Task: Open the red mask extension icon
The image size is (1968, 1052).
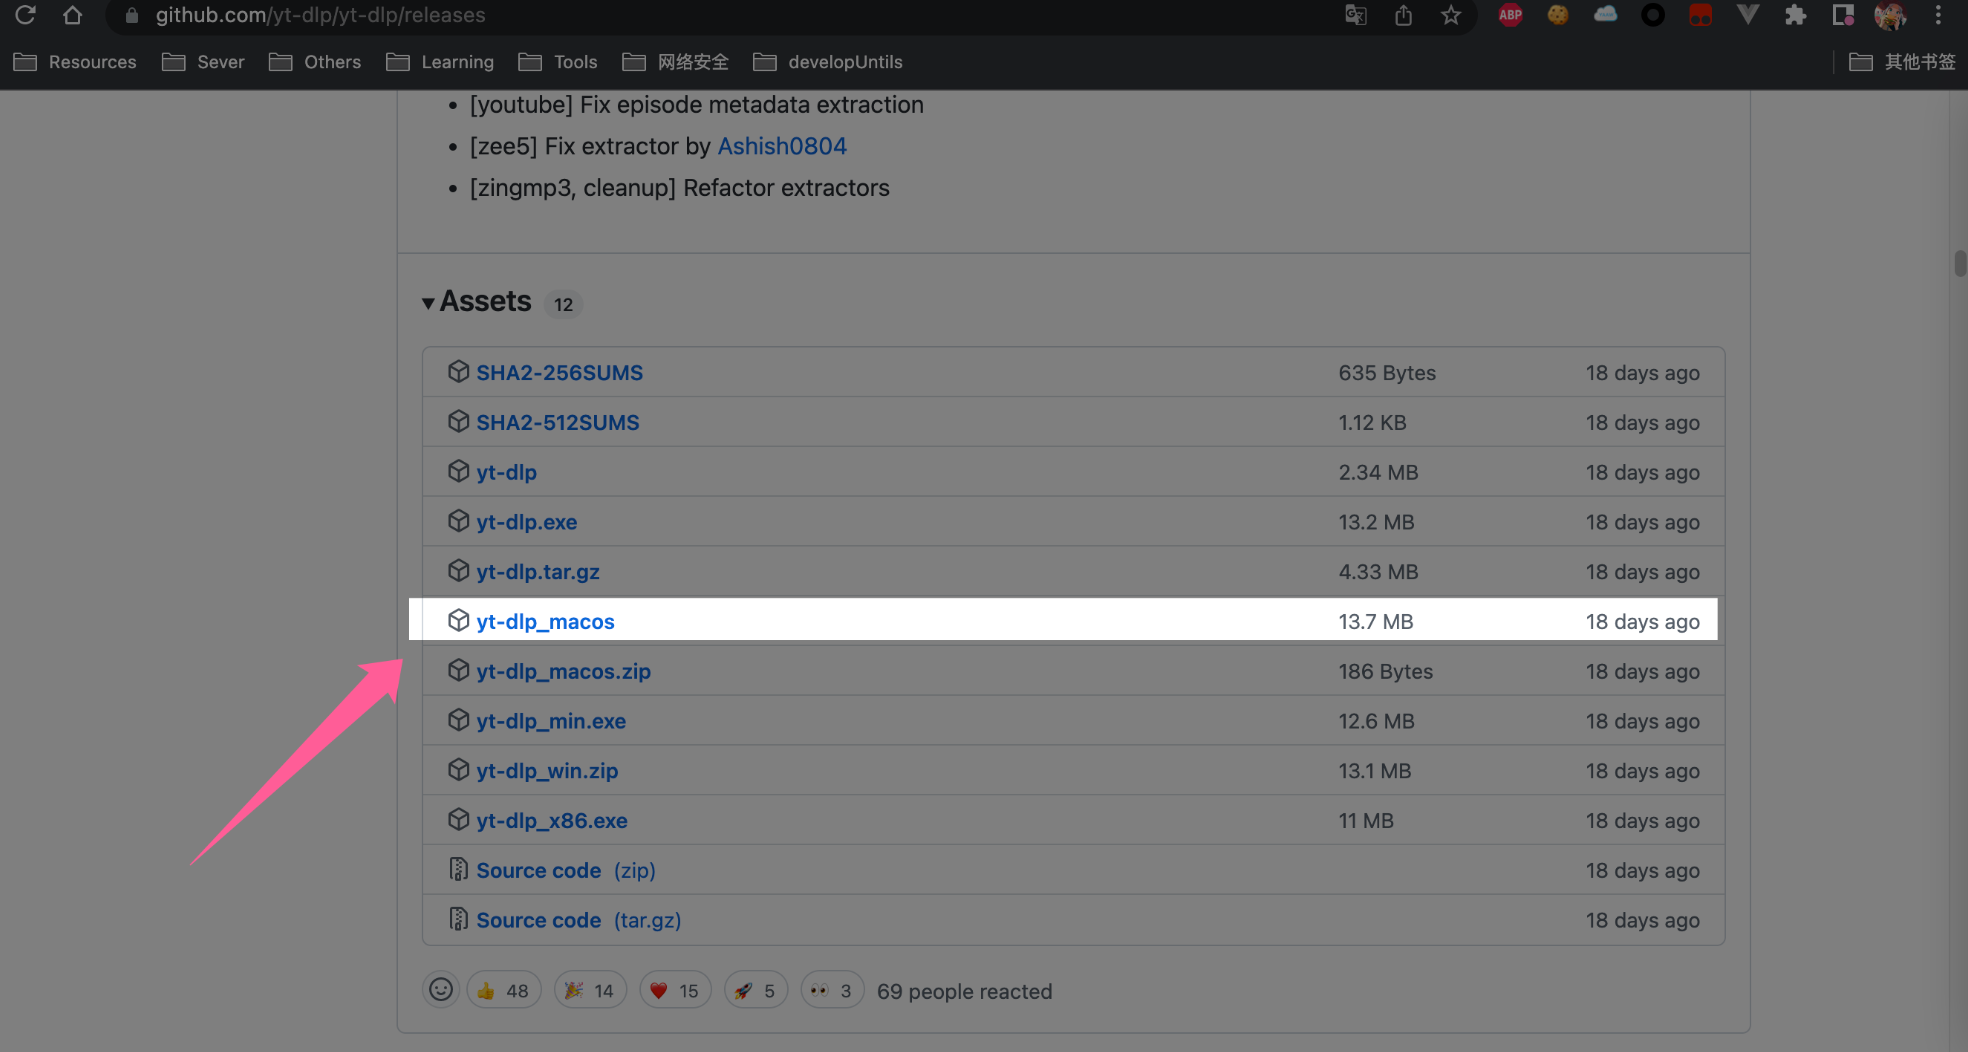Action: tap(1700, 15)
